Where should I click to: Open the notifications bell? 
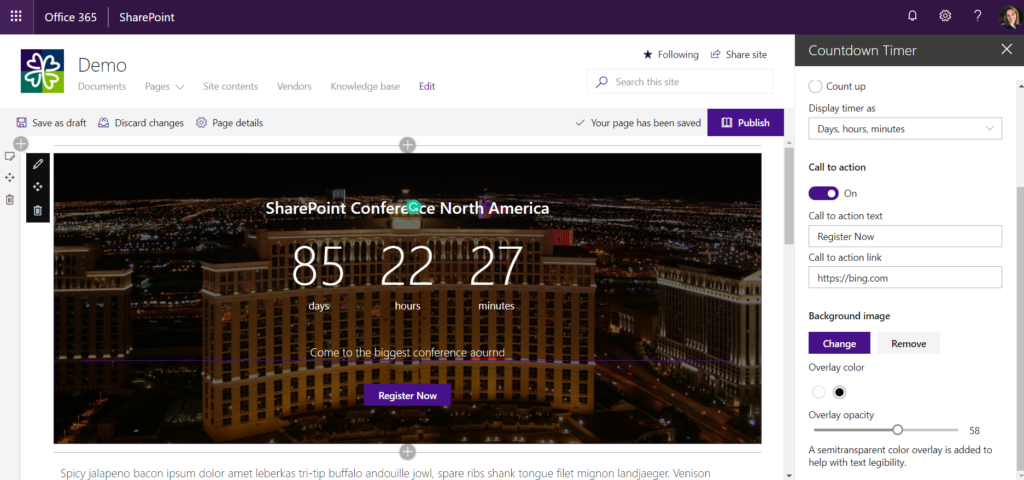912,16
